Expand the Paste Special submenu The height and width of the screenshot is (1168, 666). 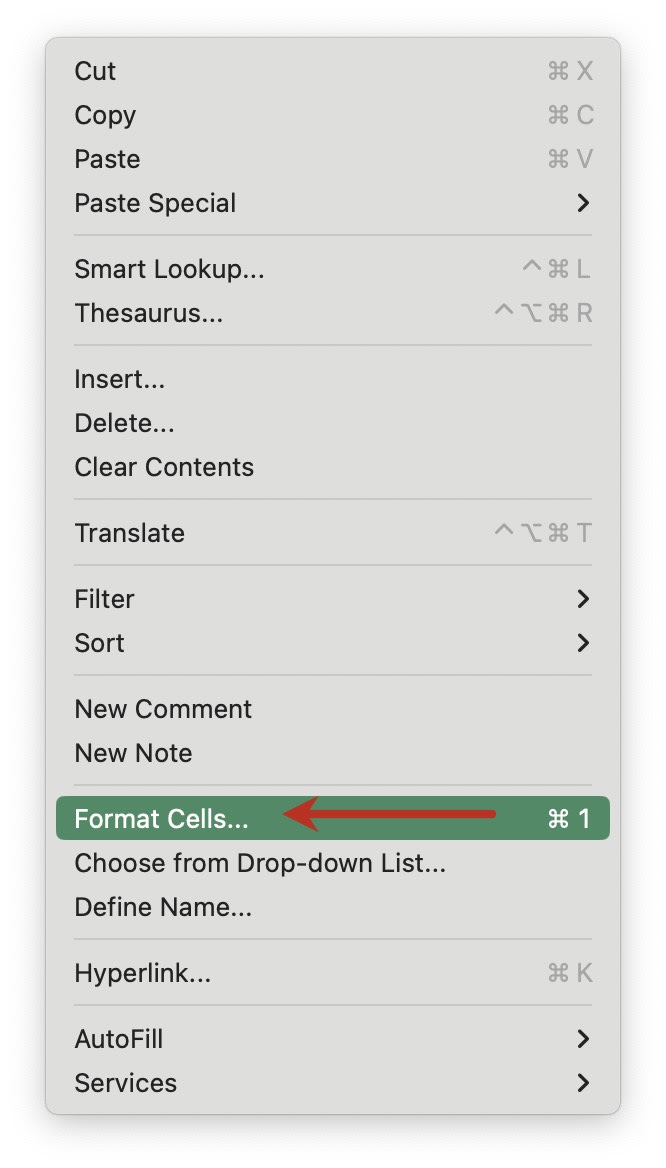155,203
